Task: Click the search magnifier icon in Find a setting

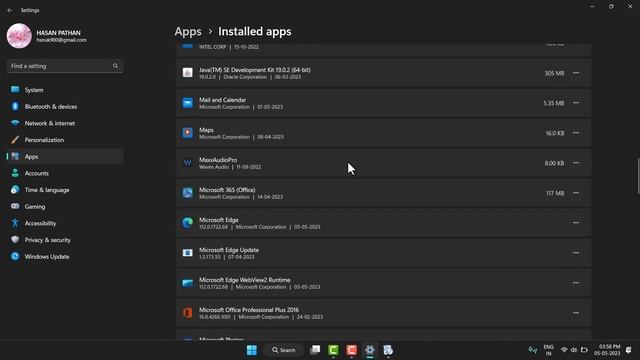Action: click(x=115, y=66)
